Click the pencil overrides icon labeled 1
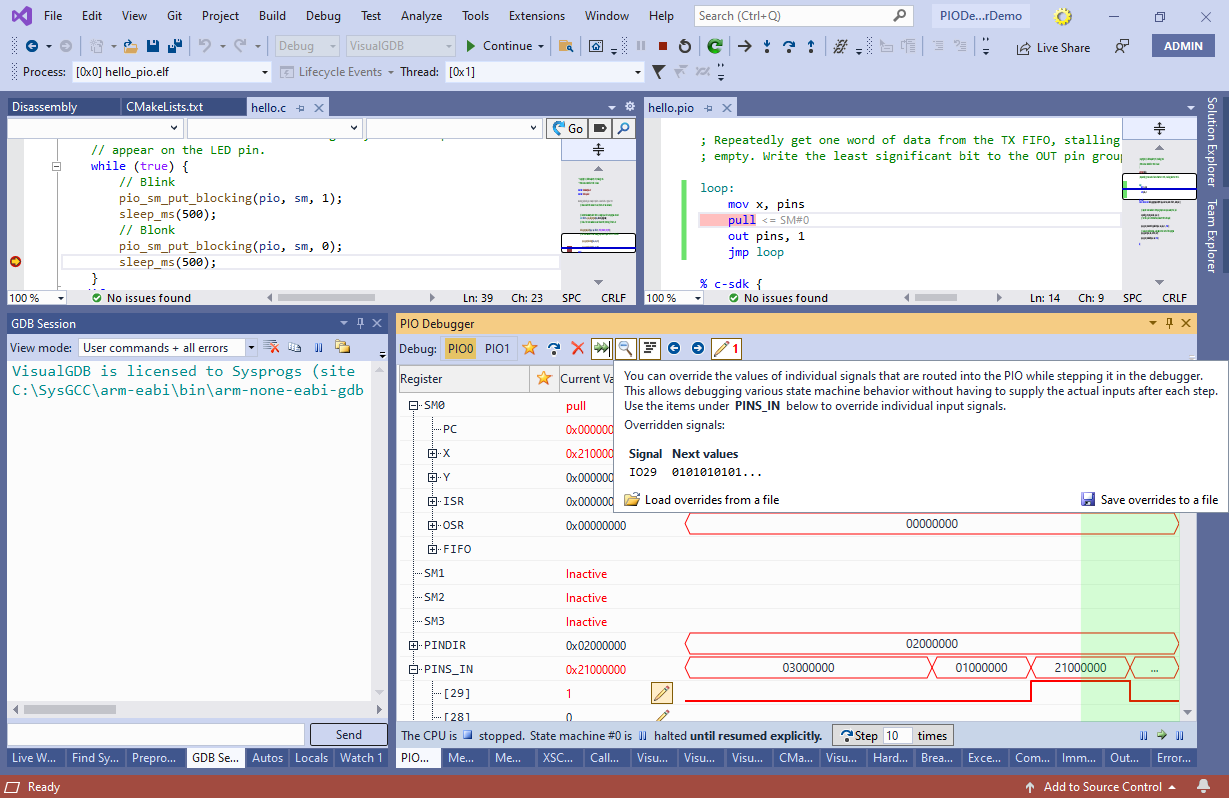The width and height of the screenshot is (1229, 798). [726, 348]
